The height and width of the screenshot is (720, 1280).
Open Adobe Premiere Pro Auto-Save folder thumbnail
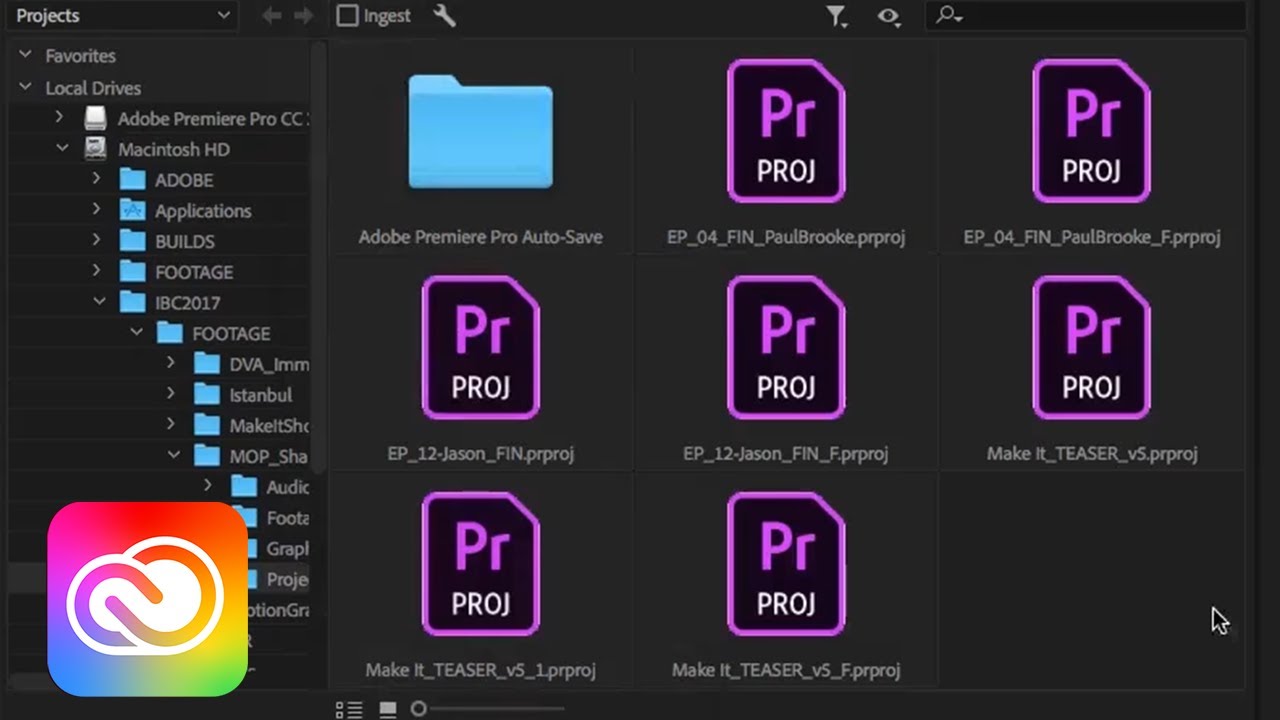point(480,132)
